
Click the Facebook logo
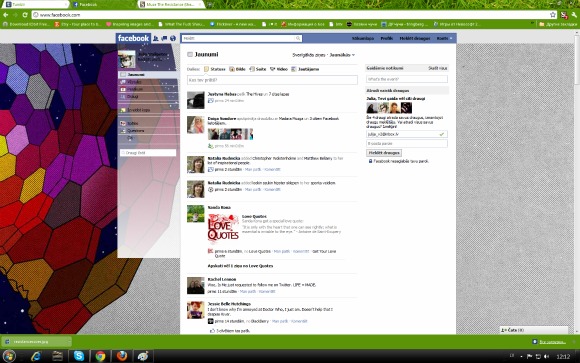(x=133, y=38)
